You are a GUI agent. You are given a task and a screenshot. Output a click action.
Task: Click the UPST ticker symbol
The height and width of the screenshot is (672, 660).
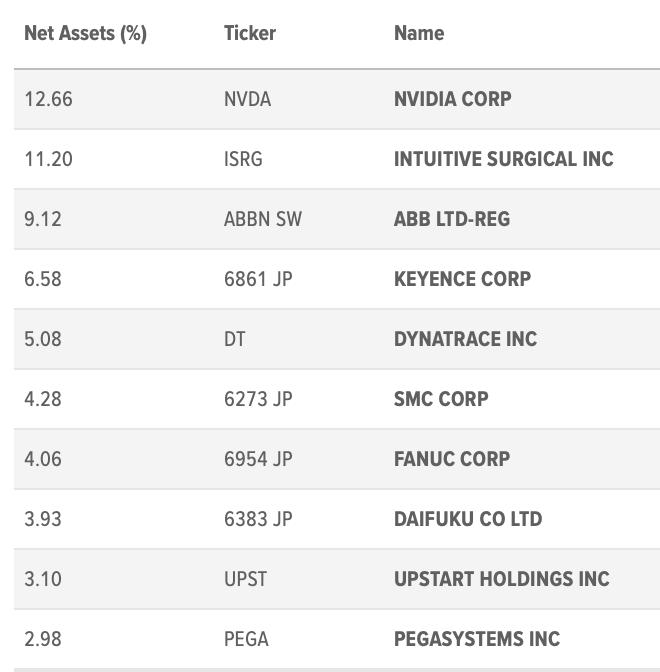click(x=245, y=579)
